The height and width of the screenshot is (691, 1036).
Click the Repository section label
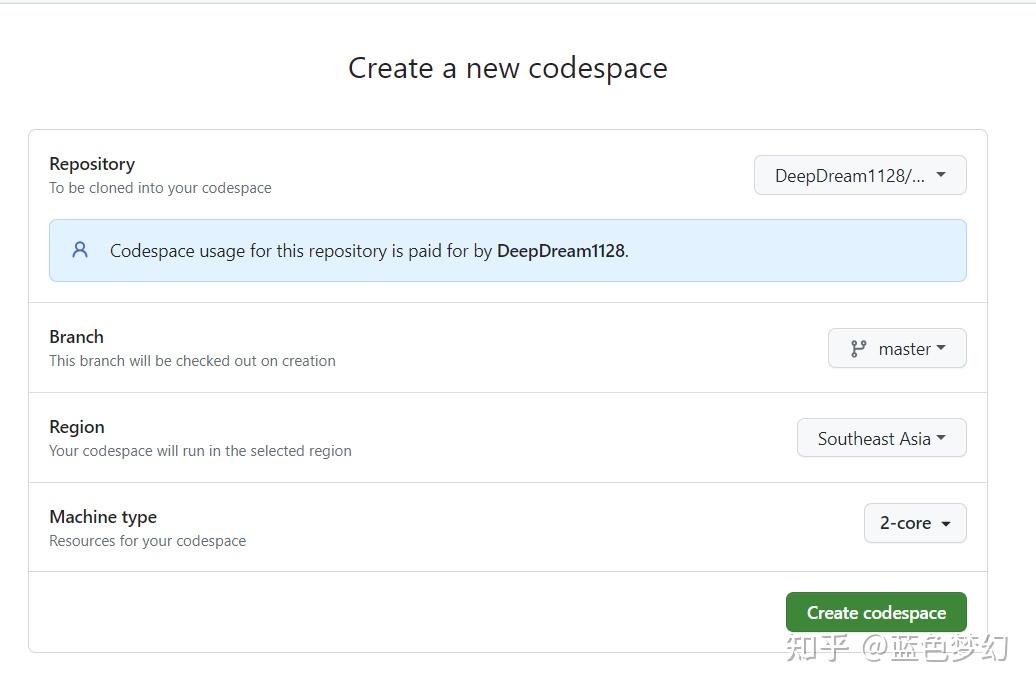[x=92, y=164]
